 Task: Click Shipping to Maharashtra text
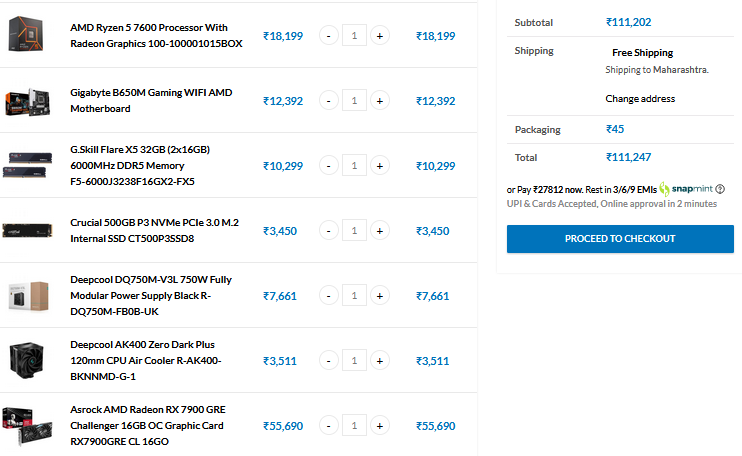click(x=657, y=70)
